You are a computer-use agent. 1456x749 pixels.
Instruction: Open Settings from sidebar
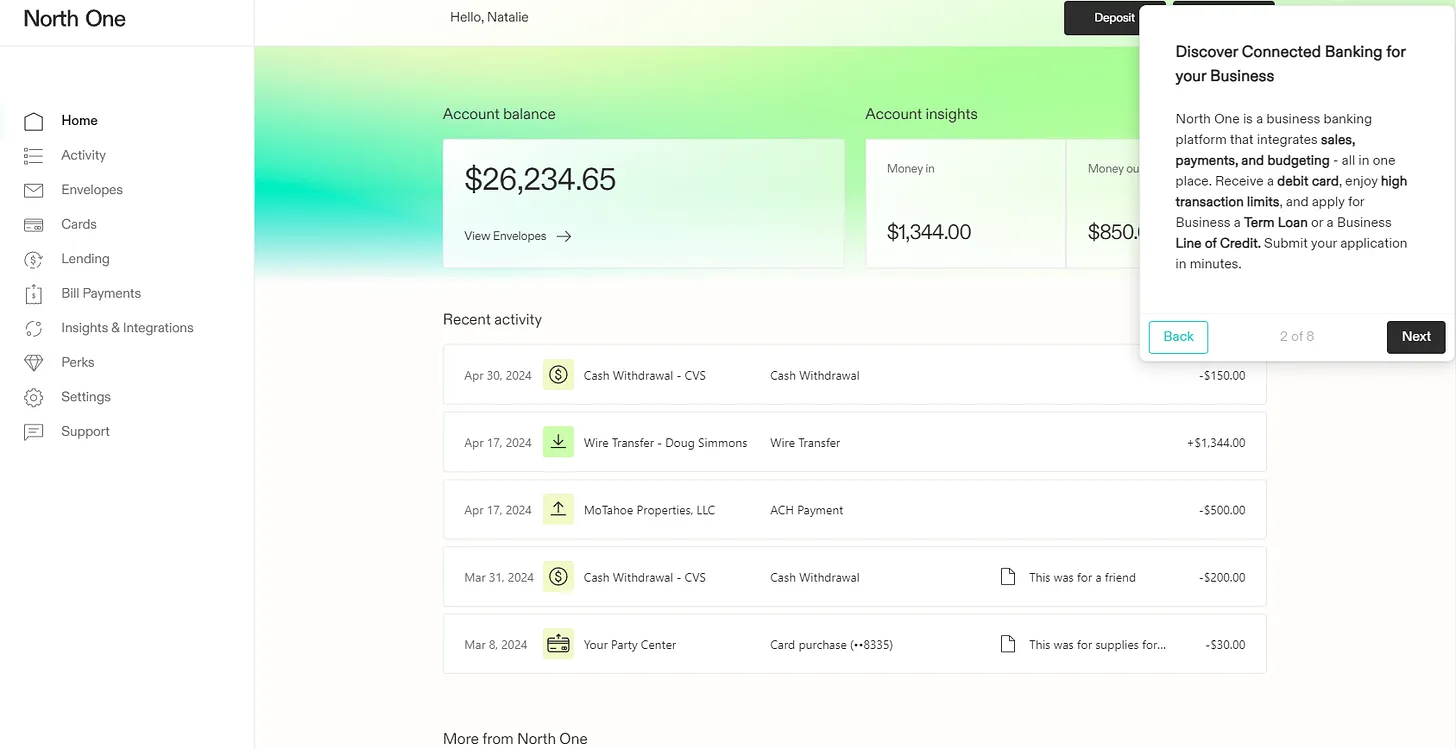coord(86,397)
